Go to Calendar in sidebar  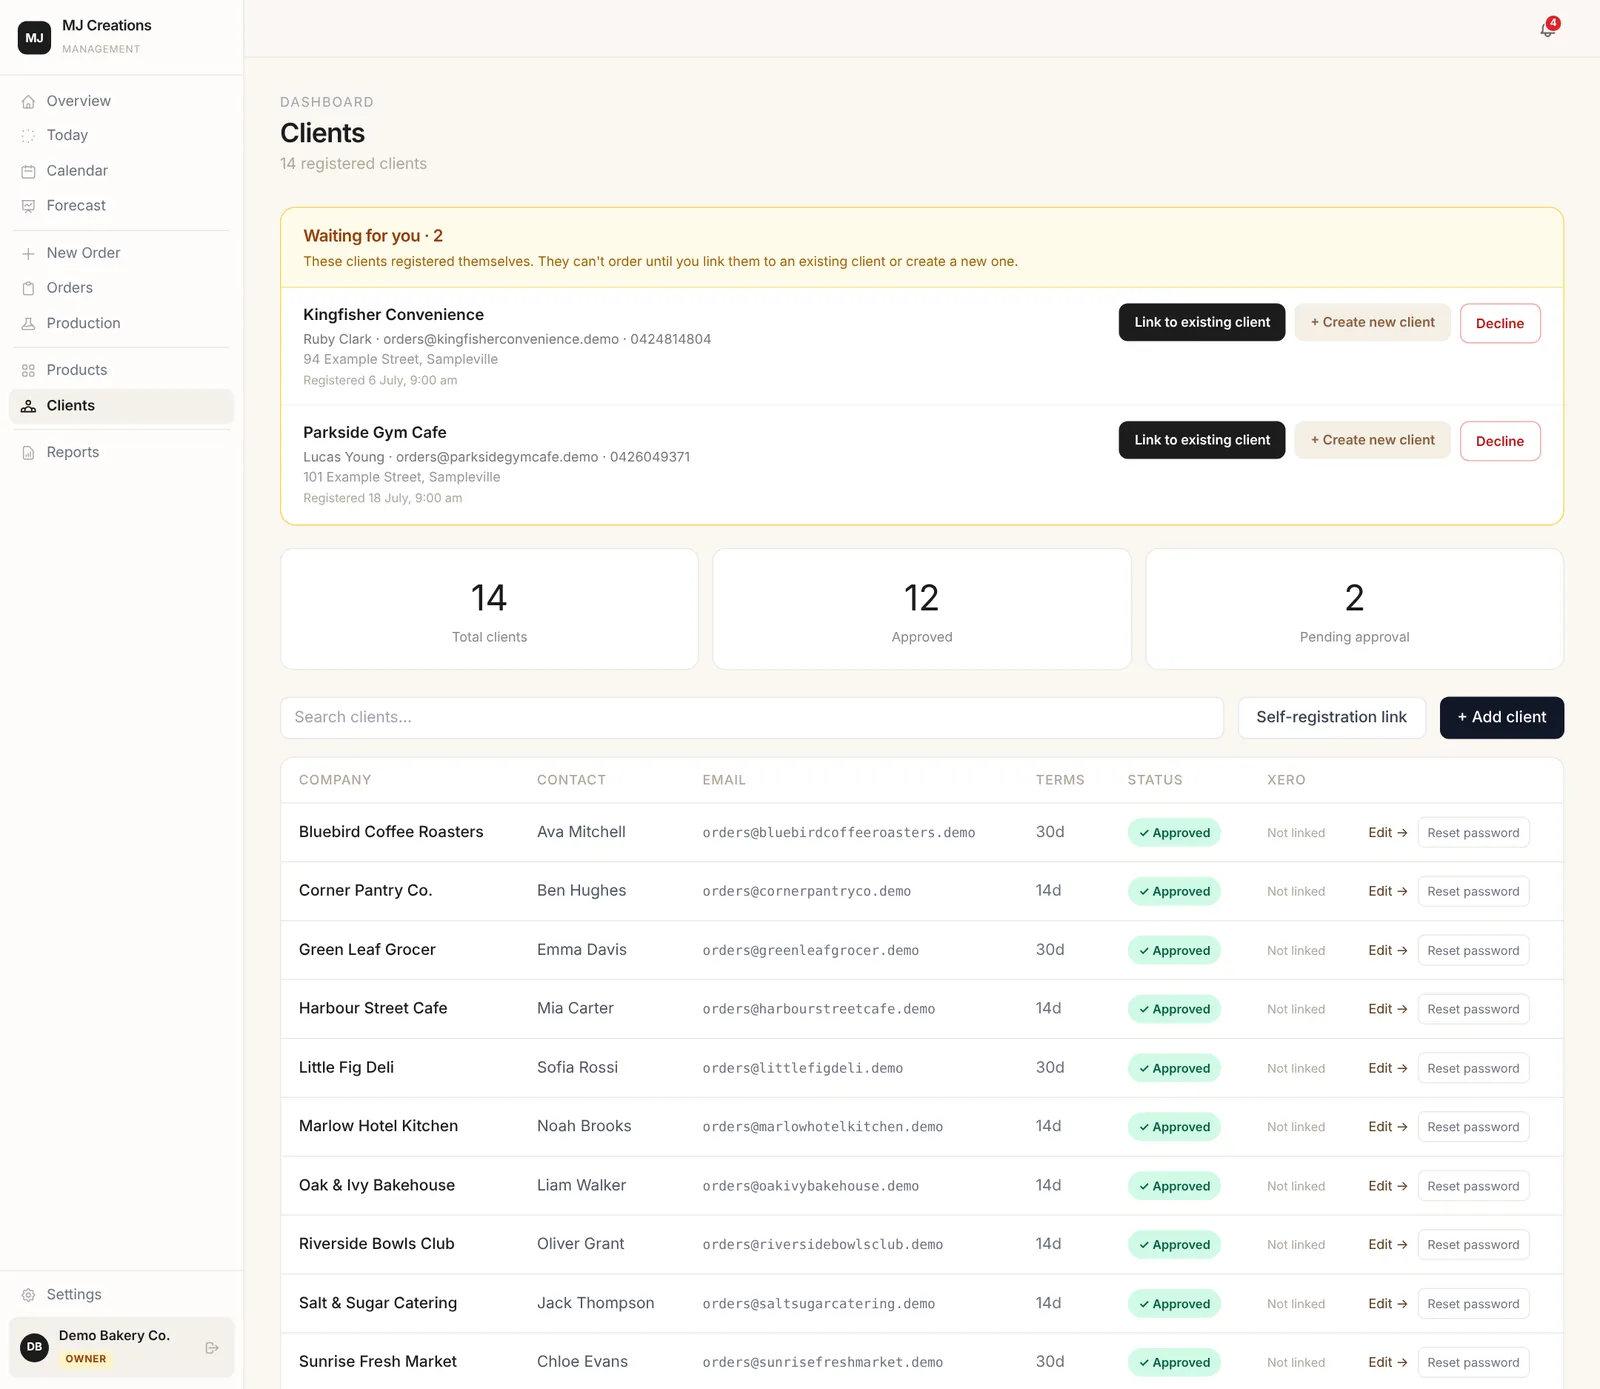coord(121,171)
